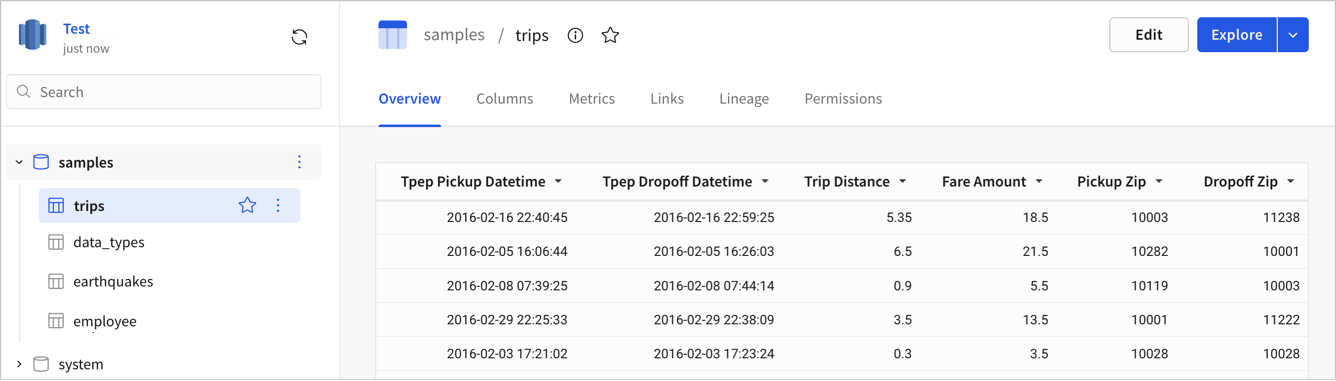
Task: Open Tpep Pickup Datetime column dropdown
Action: 558,182
